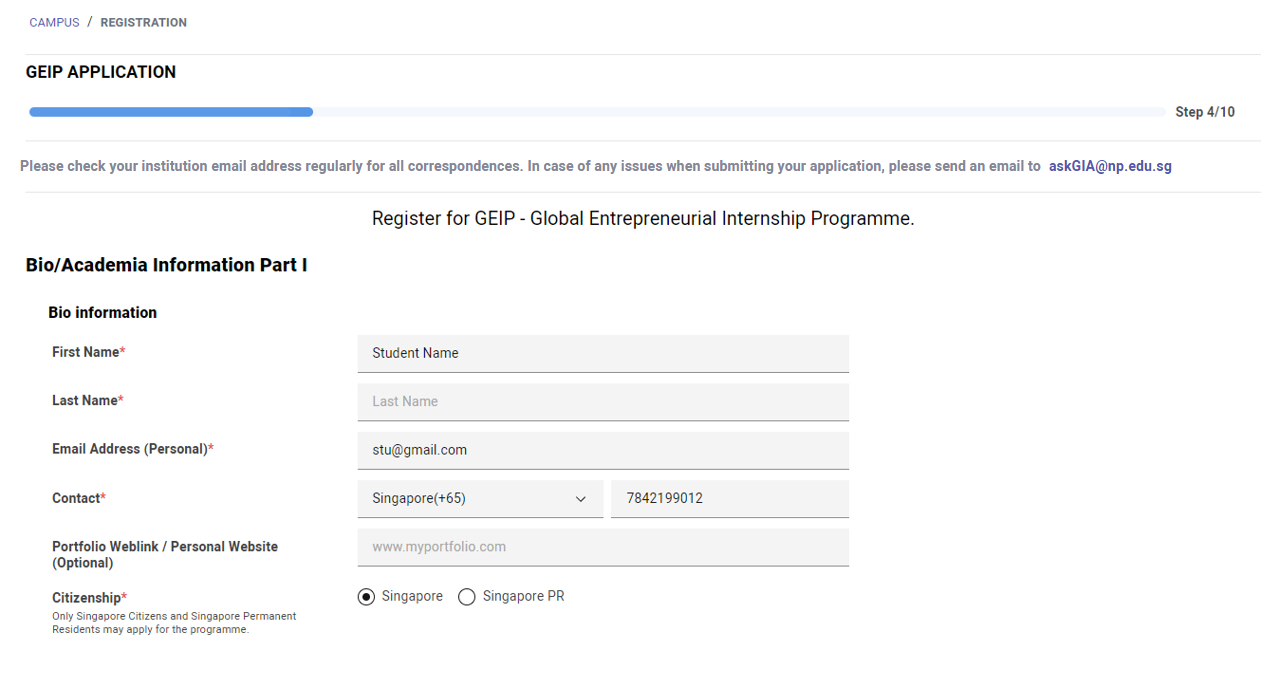Click the Bio/Academia Information Part I title

click(x=167, y=265)
